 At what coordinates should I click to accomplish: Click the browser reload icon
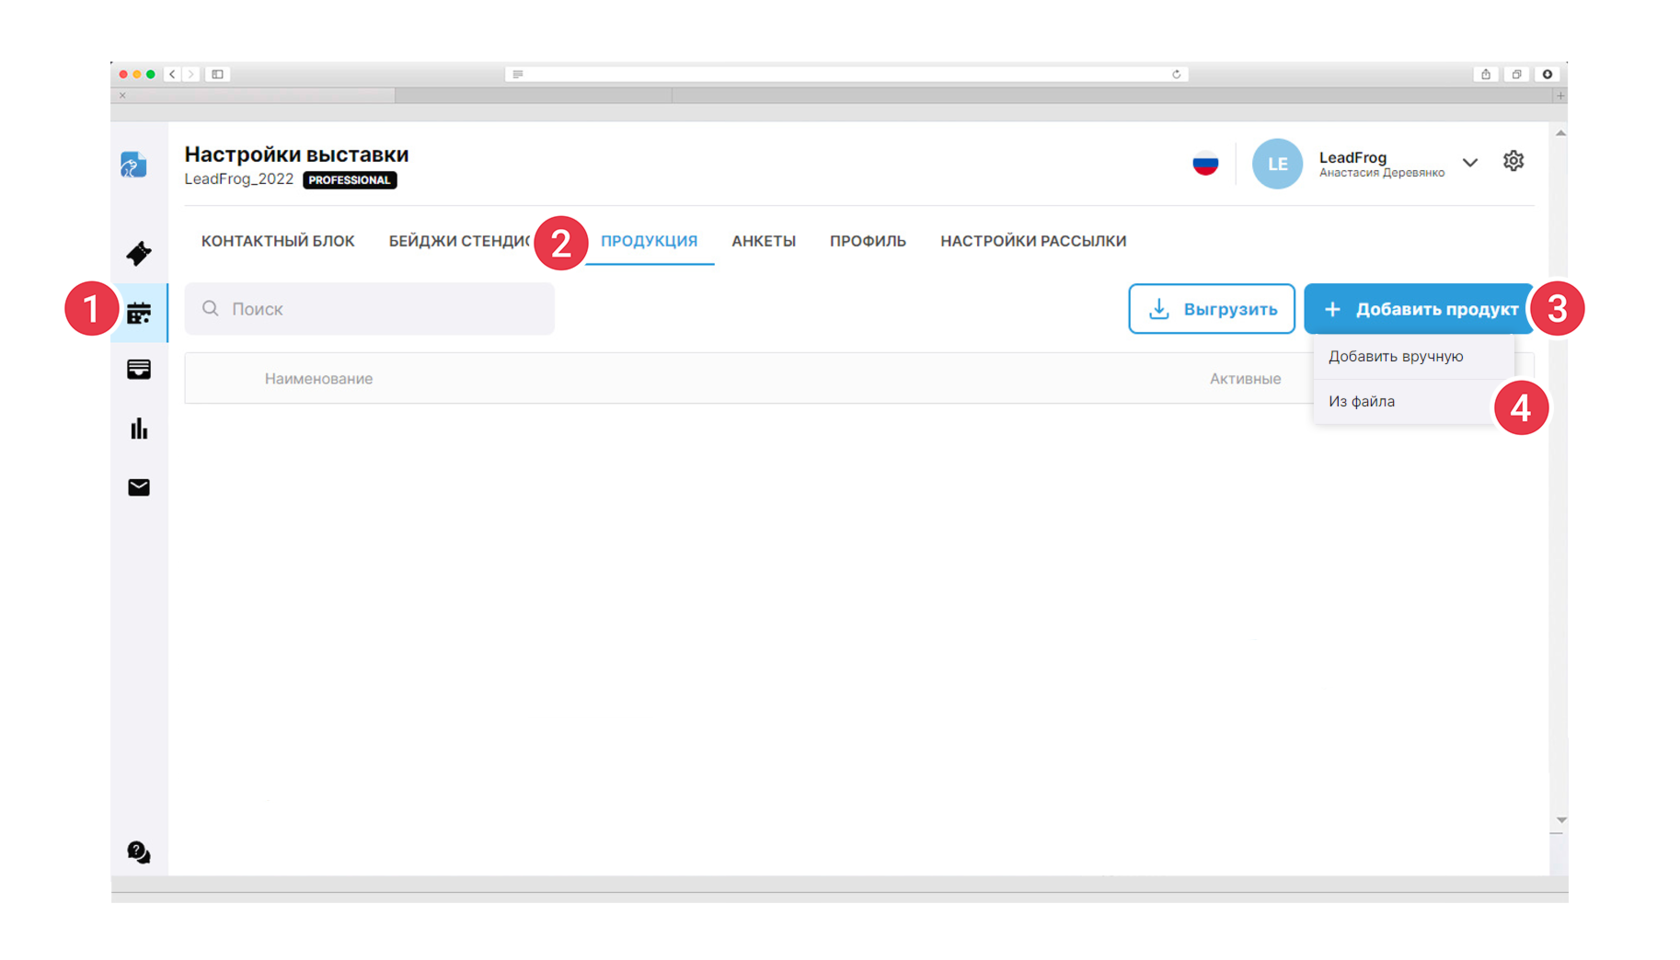click(1176, 74)
